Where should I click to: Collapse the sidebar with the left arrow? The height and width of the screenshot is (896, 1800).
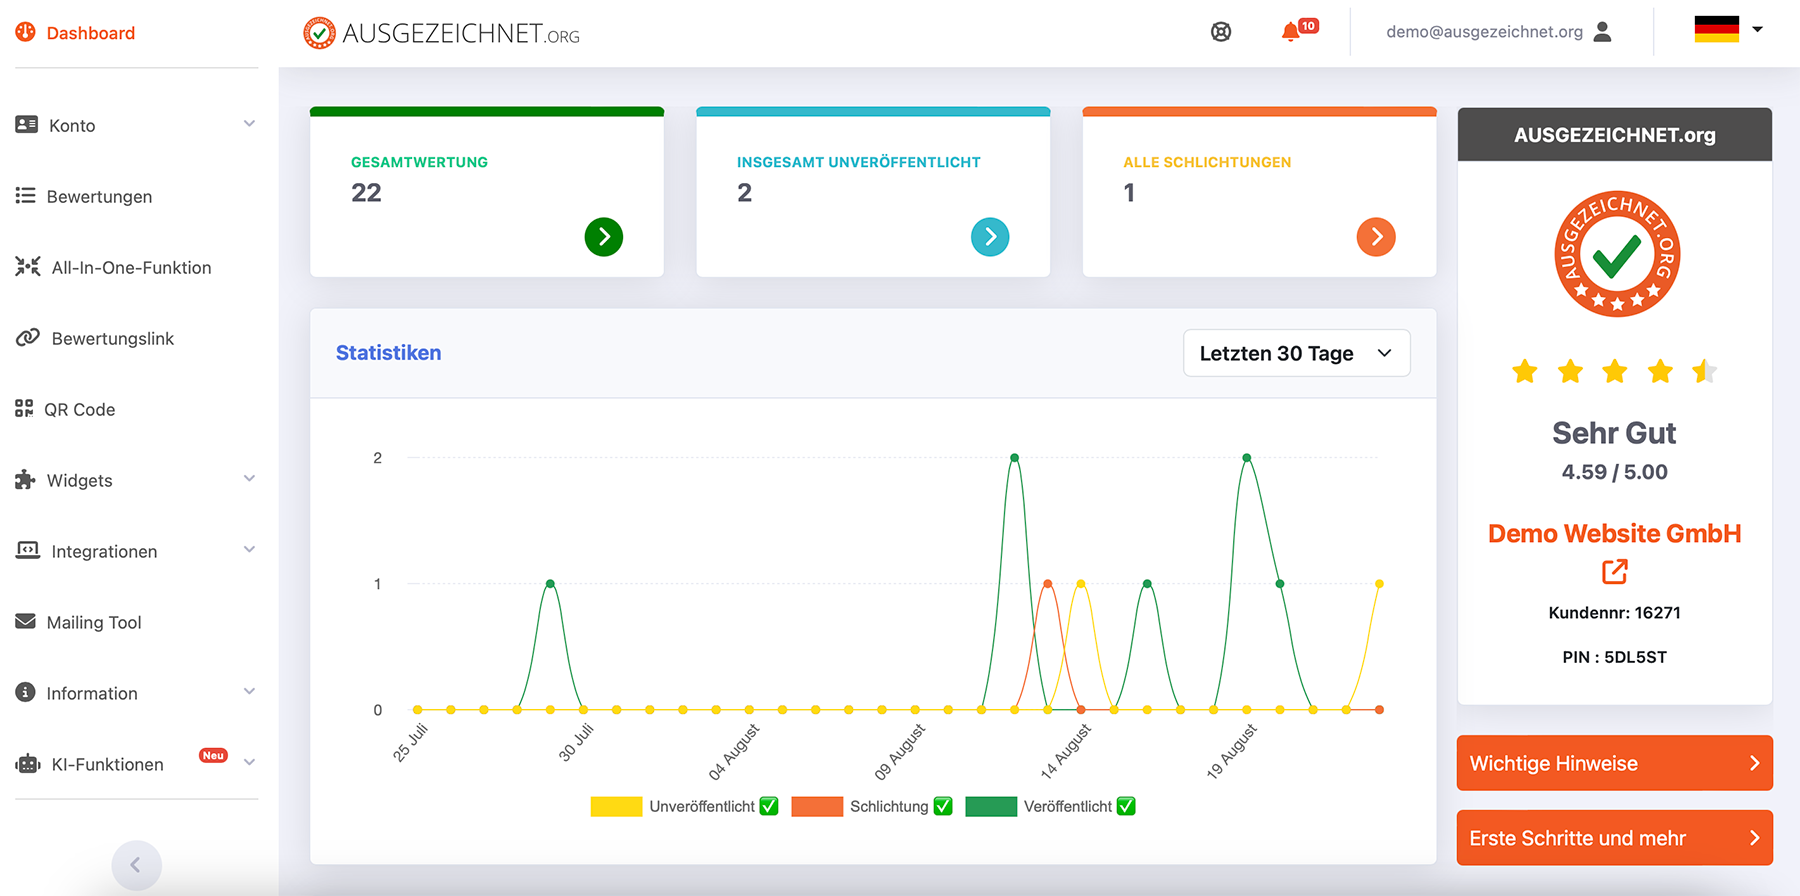coord(136,865)
